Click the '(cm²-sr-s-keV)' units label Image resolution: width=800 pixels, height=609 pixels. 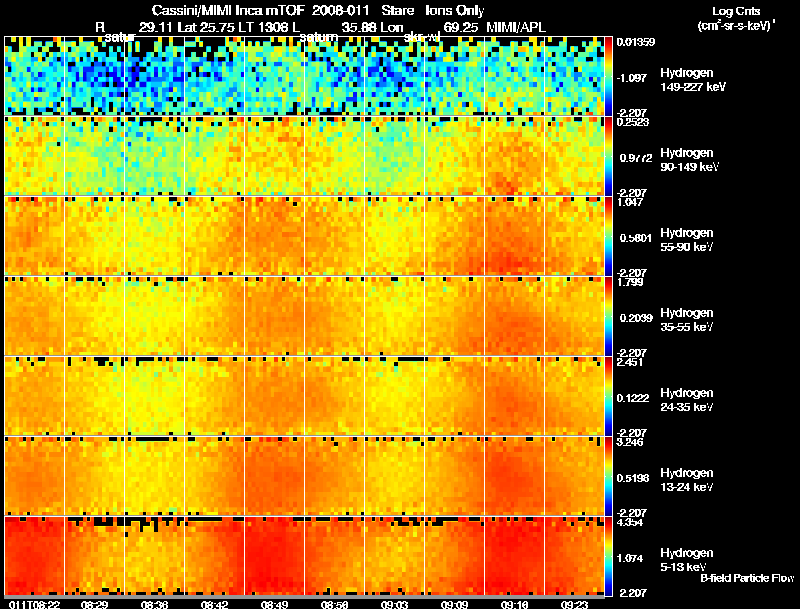[x=736, y=25]
